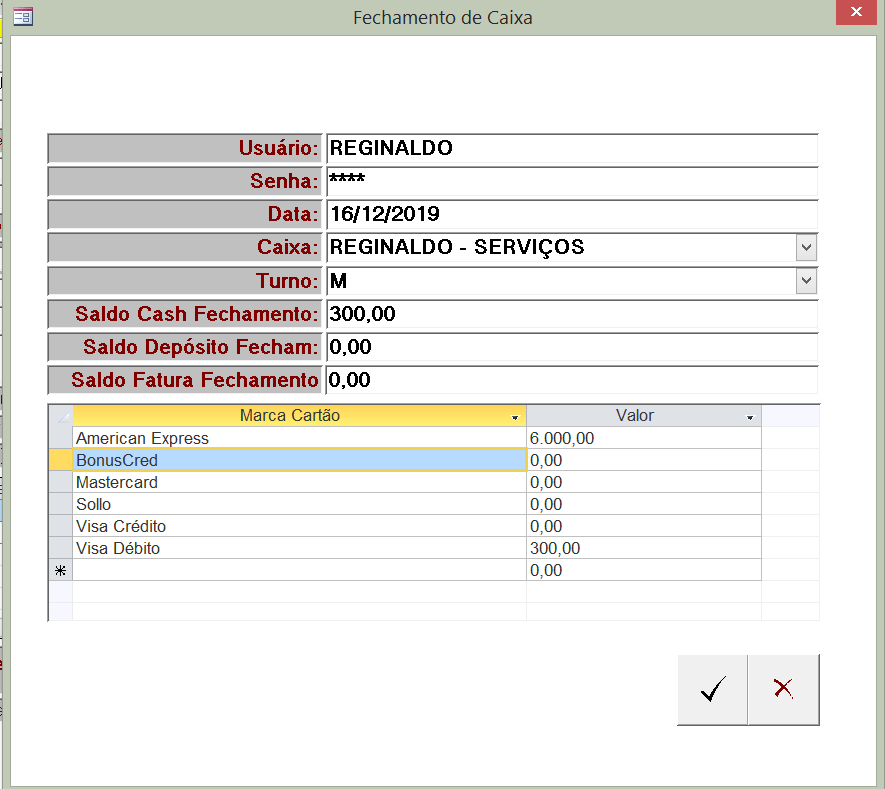Click the select-all corner of card grid

60,416
